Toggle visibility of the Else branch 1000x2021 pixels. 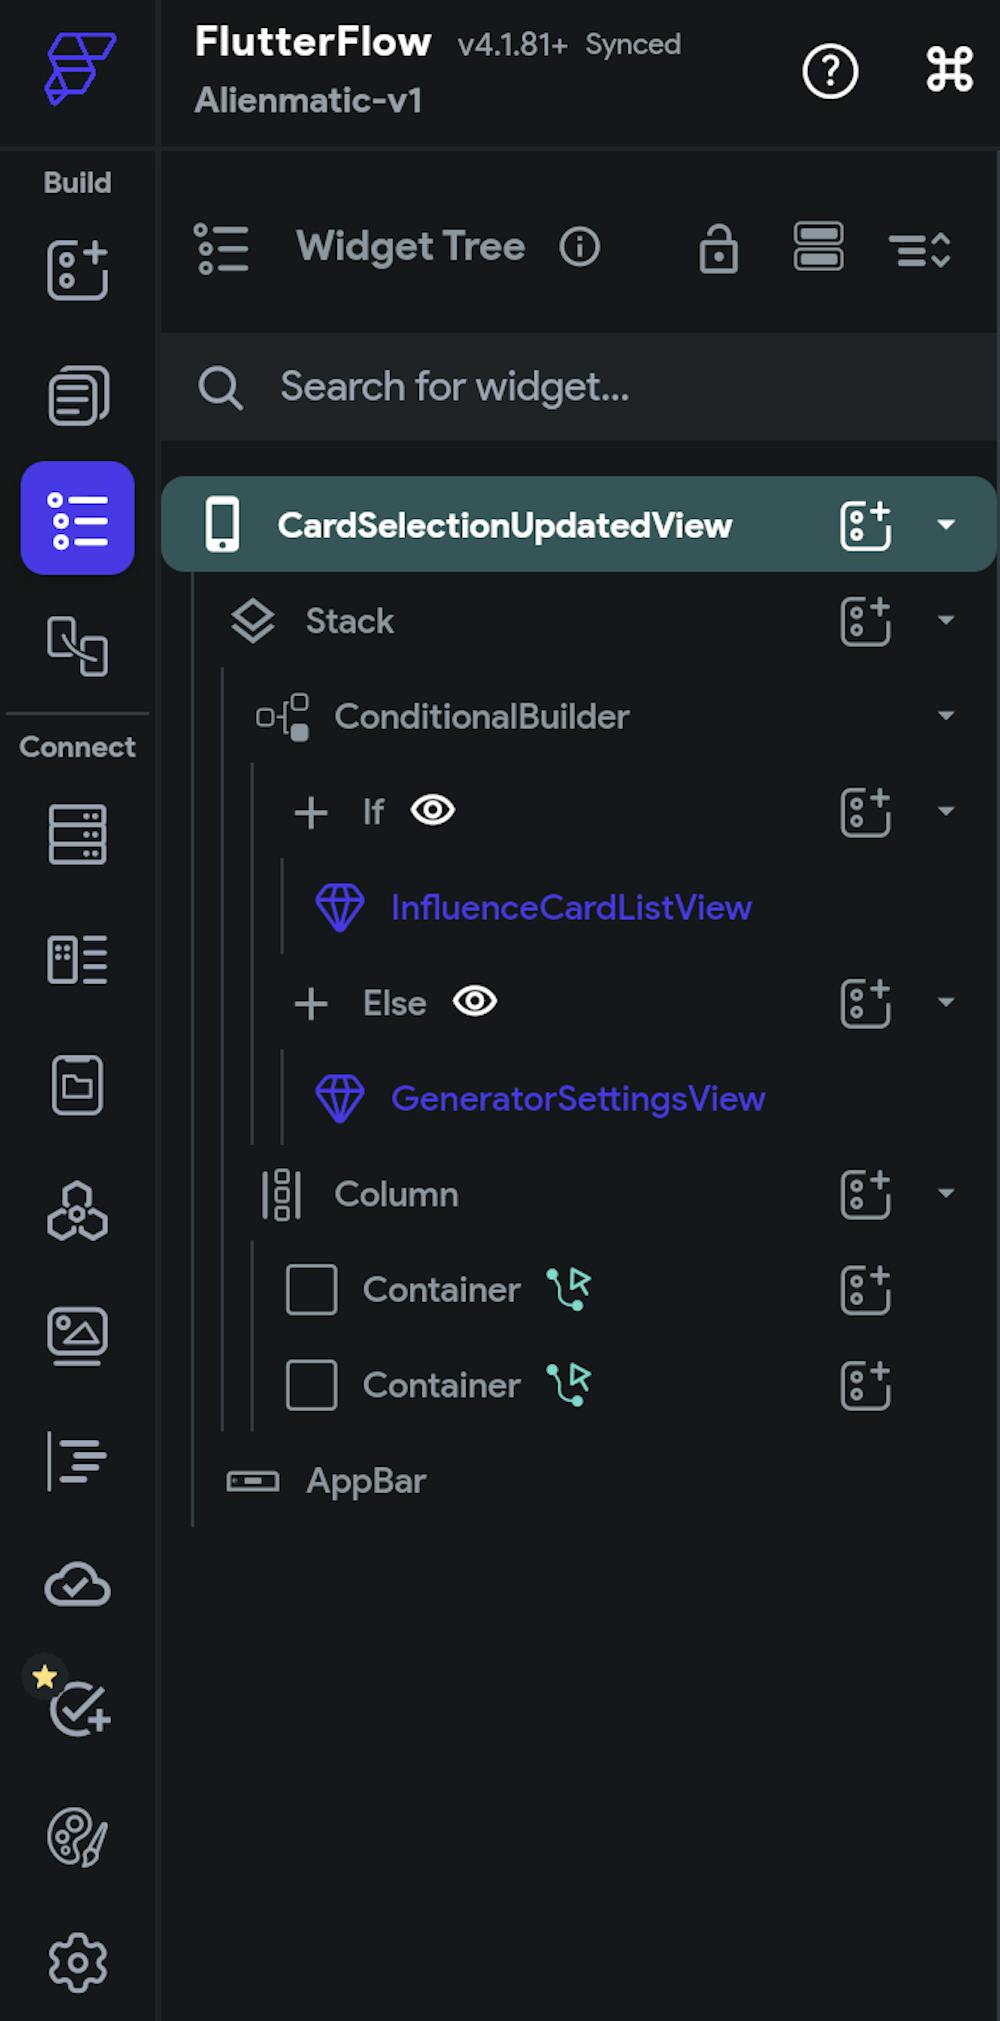pos(475,1001)
